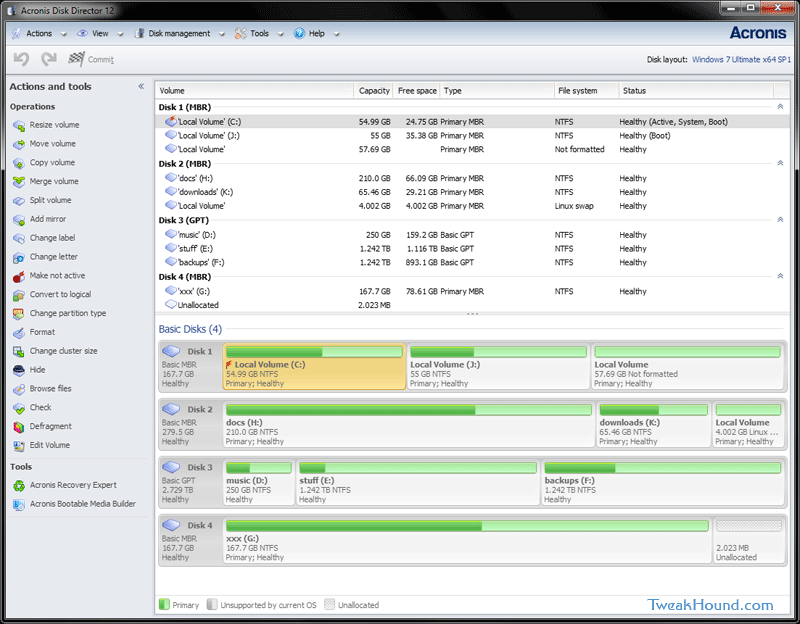Select the 'backups' (F:) volume row
The width and height of the screenshot is (800, 624).
pos(472,263)
